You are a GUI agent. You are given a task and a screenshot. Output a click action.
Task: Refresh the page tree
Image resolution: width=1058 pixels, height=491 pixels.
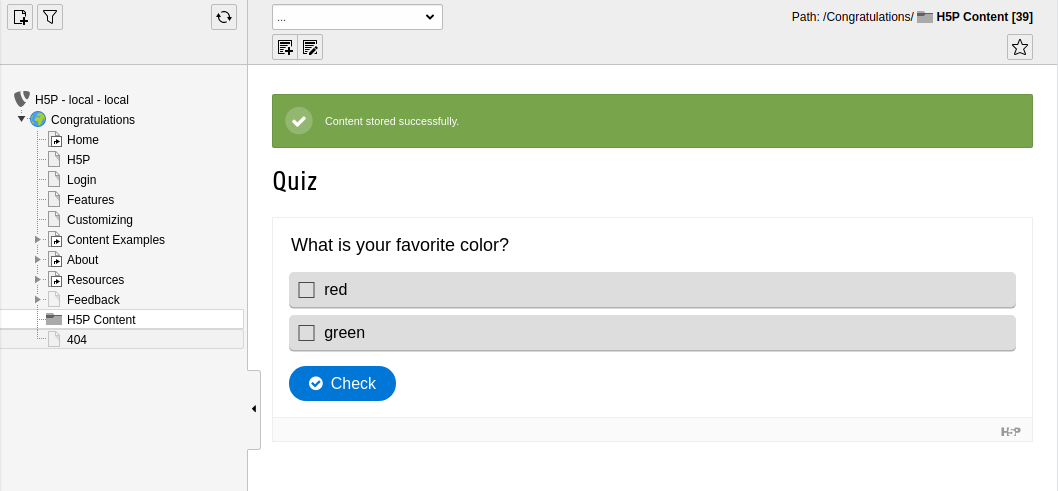224,17
